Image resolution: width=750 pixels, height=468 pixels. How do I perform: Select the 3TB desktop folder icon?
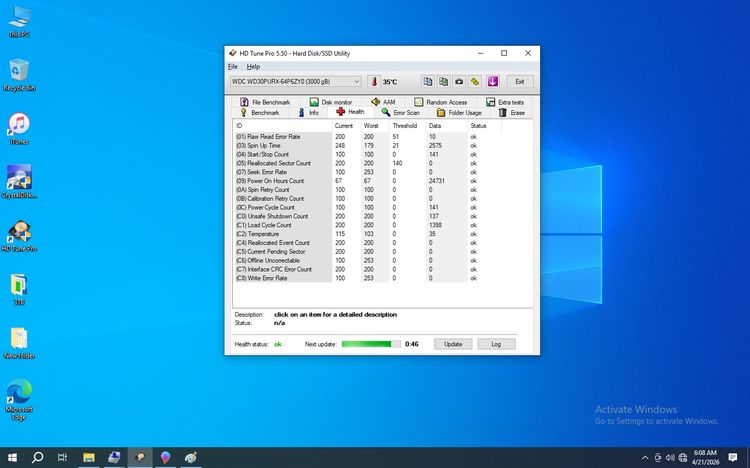click(19, 290)
